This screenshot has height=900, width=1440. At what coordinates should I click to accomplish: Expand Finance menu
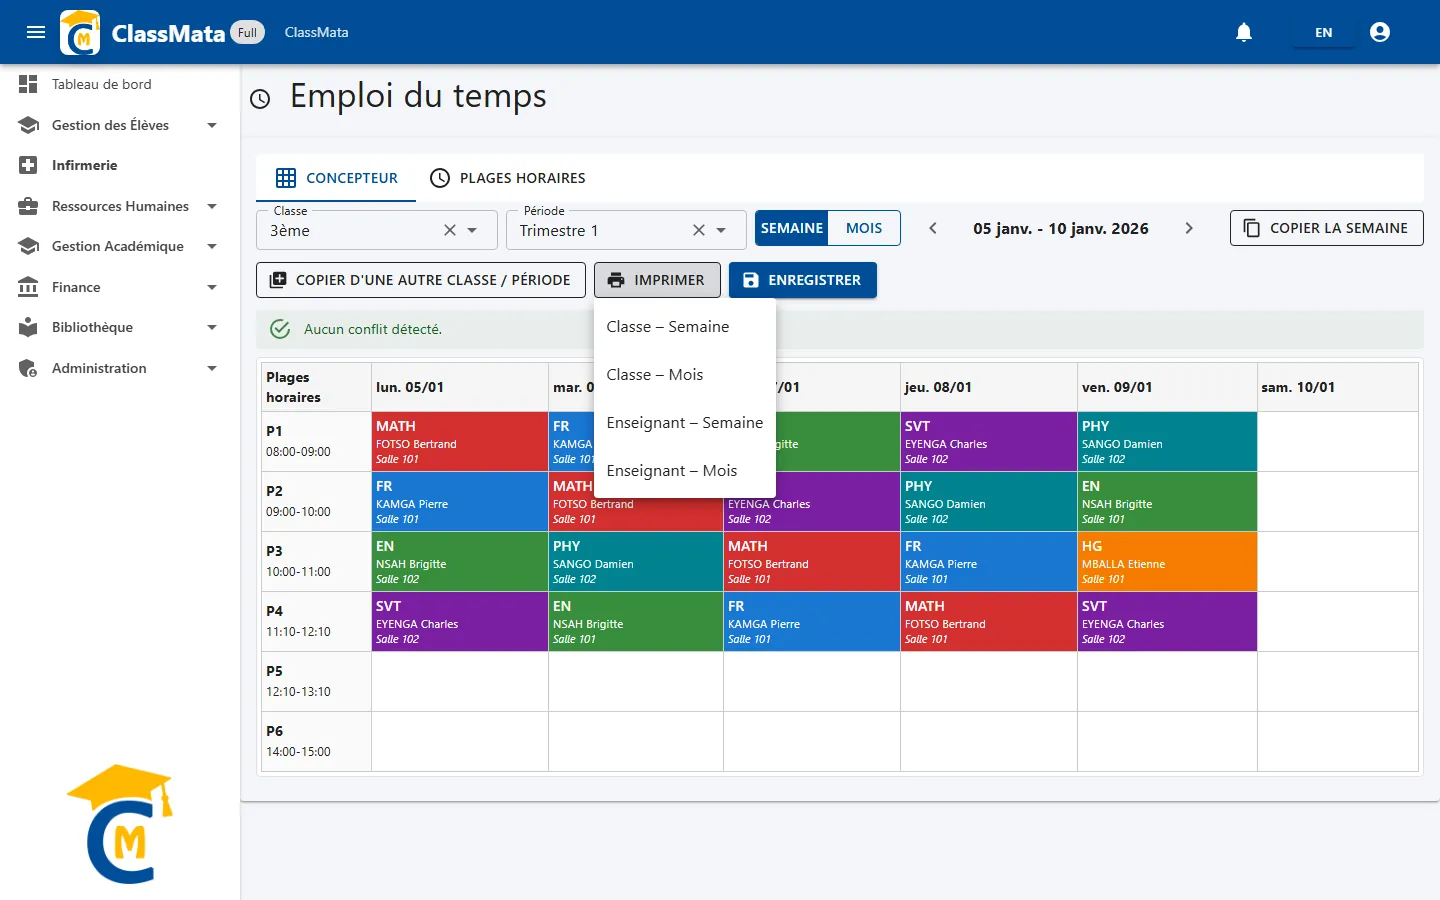[x=120, y=287]
